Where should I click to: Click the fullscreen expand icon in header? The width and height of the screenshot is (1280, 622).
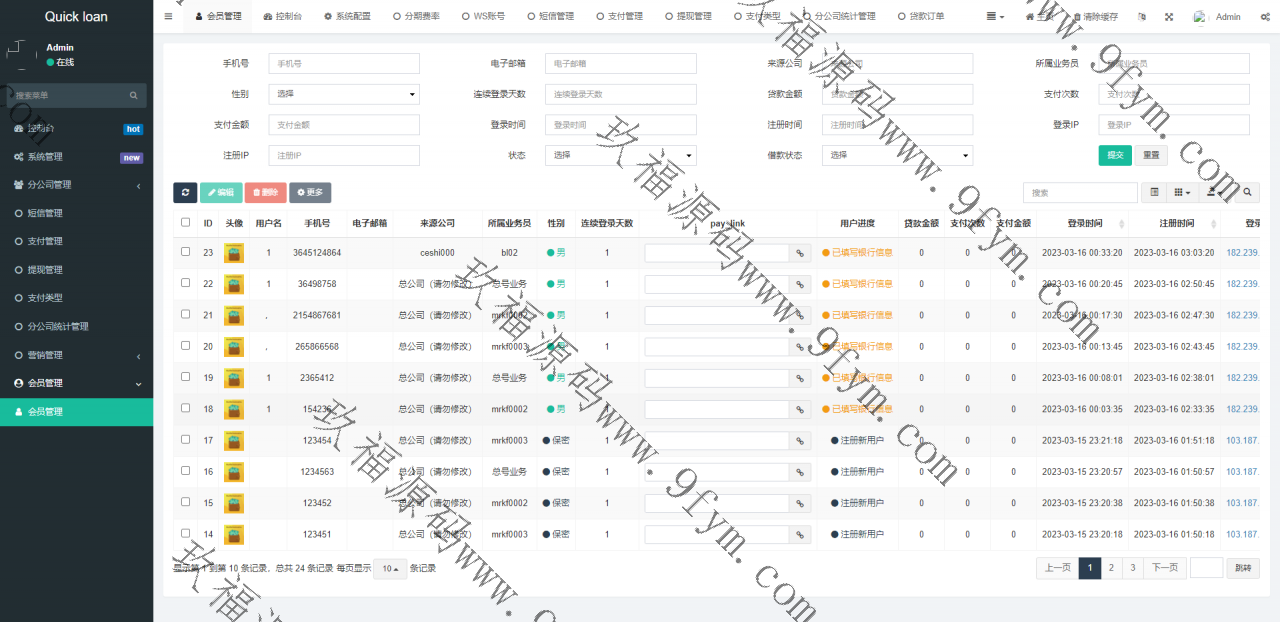click(x=1169, y=17)
